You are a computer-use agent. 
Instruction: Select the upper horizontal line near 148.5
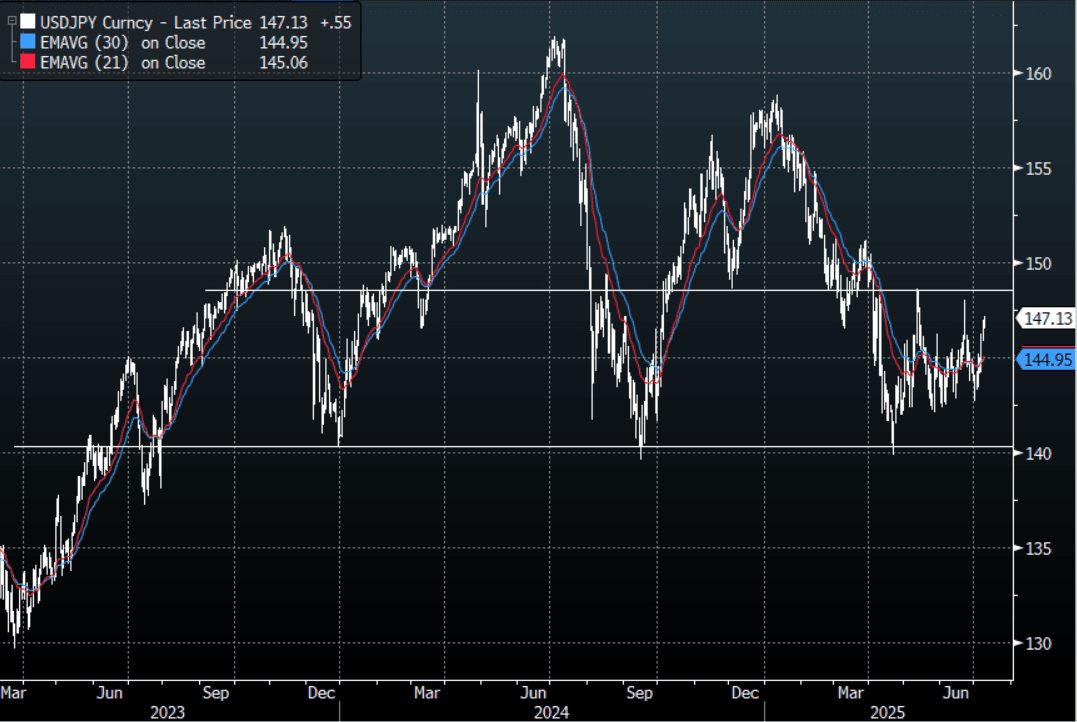[609, 291]
